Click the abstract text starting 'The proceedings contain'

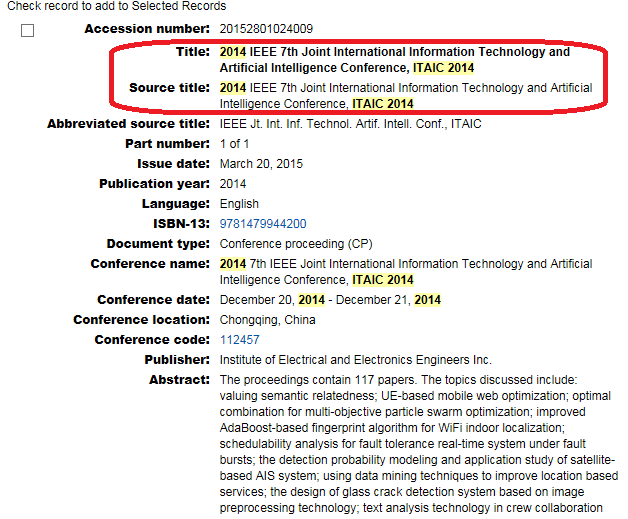(x=419, y=444)
